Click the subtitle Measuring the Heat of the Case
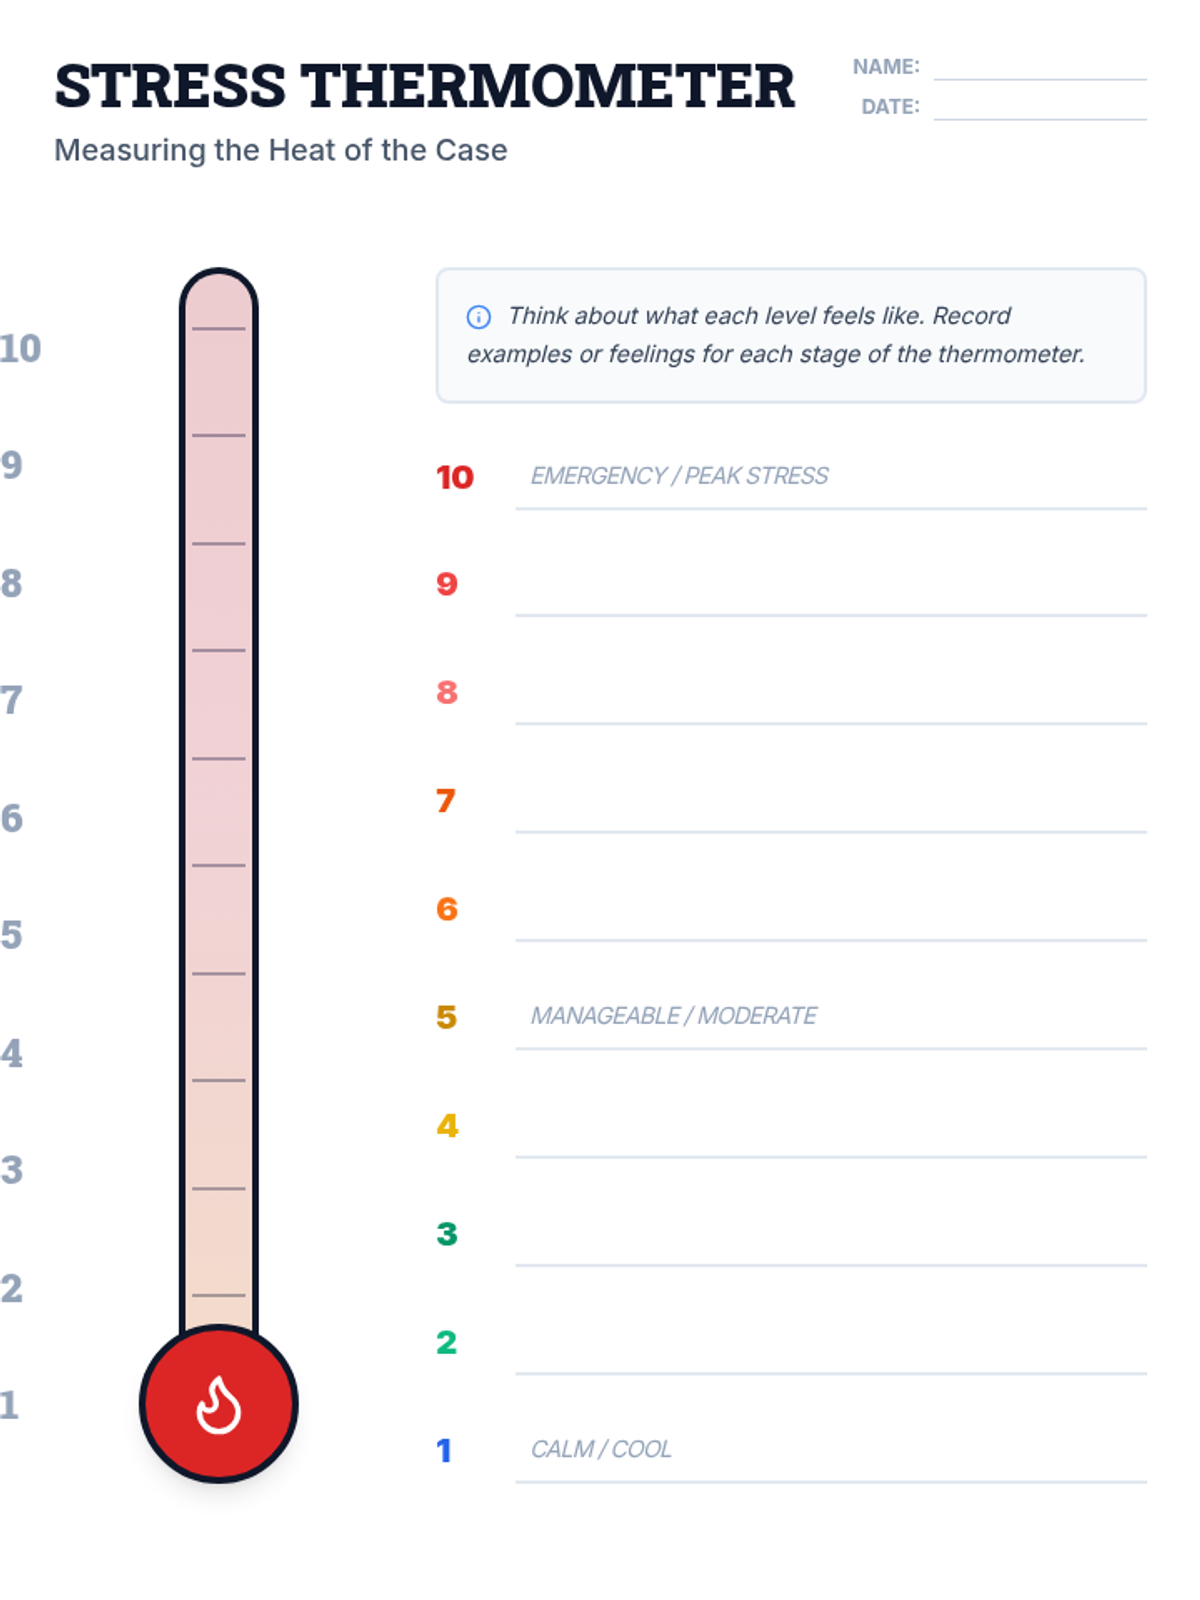Screen dimensions: 1200x1600 [281, 150]
